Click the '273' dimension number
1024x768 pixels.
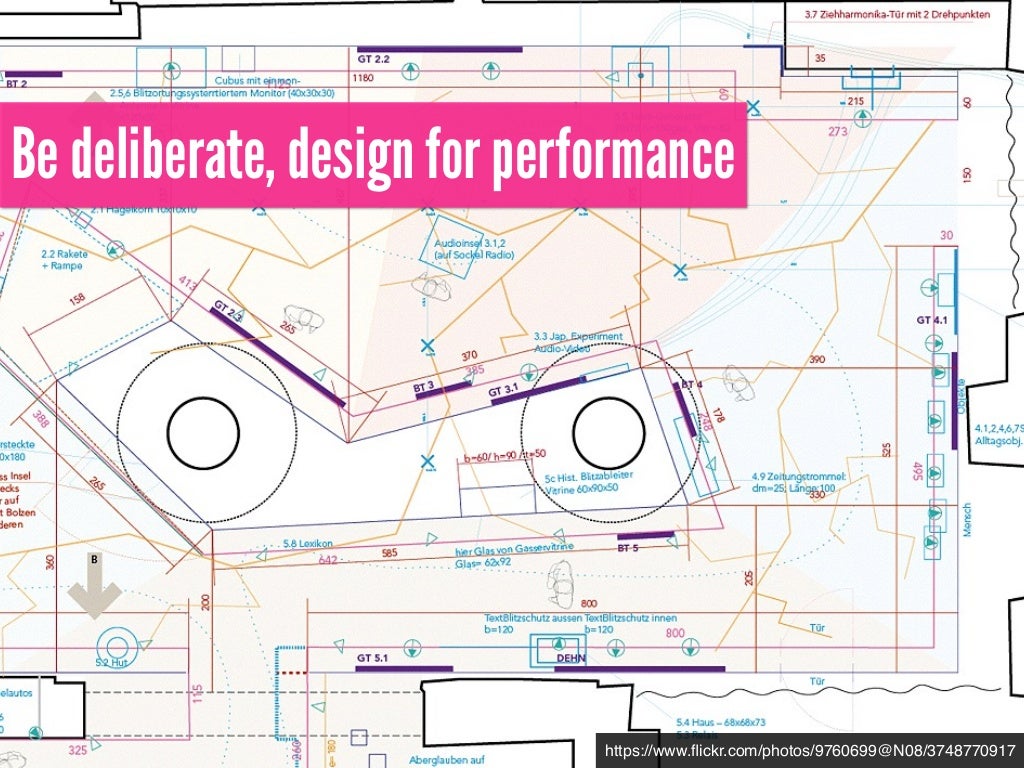(838, 131)
